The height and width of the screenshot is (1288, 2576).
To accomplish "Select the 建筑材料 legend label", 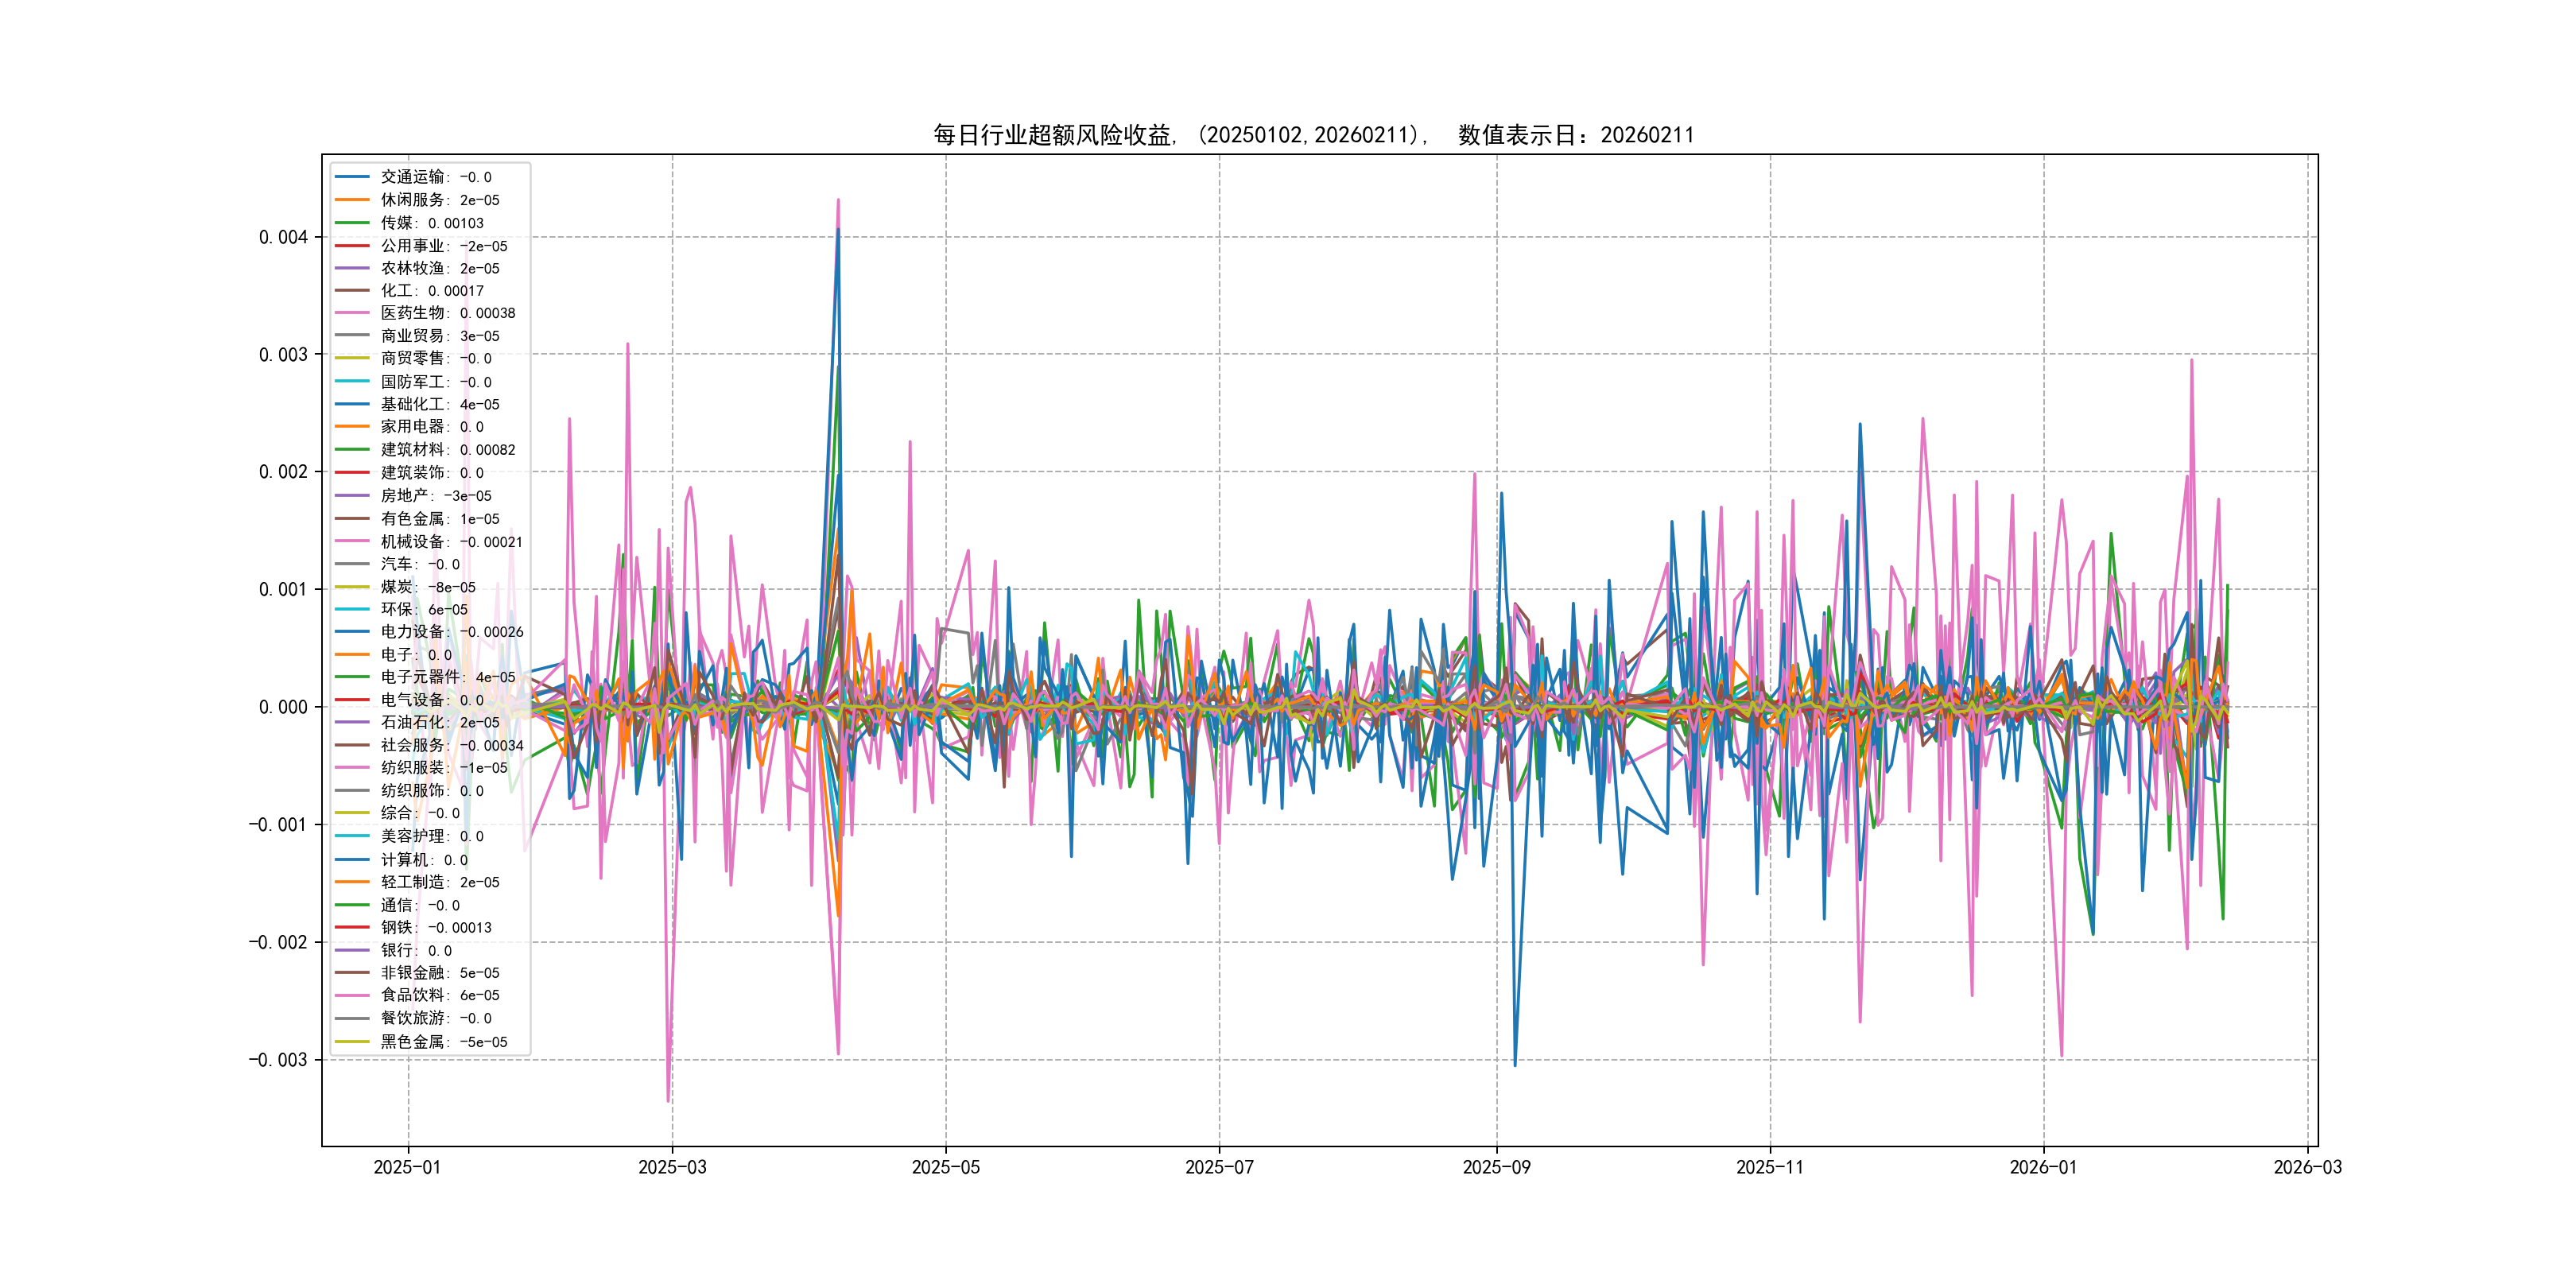I will [447, 450].
